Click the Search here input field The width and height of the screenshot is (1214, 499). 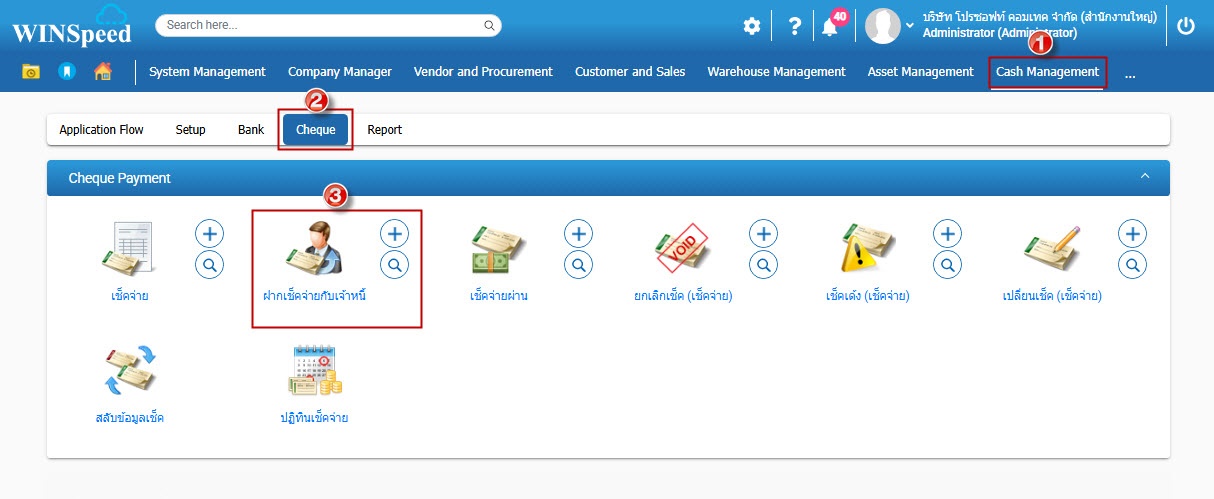coord(329,25)
